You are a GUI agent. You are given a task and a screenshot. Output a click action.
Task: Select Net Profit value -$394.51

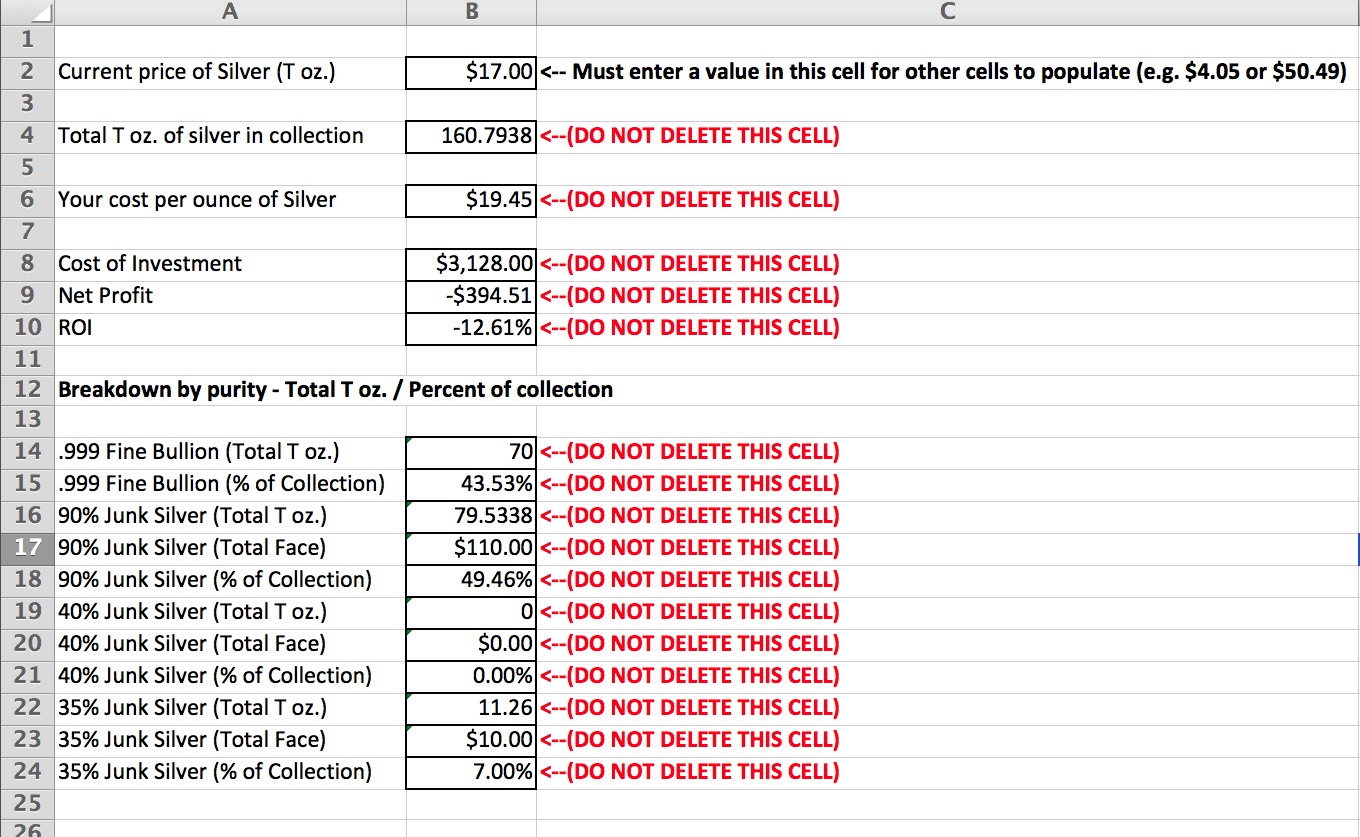(471, 296)
